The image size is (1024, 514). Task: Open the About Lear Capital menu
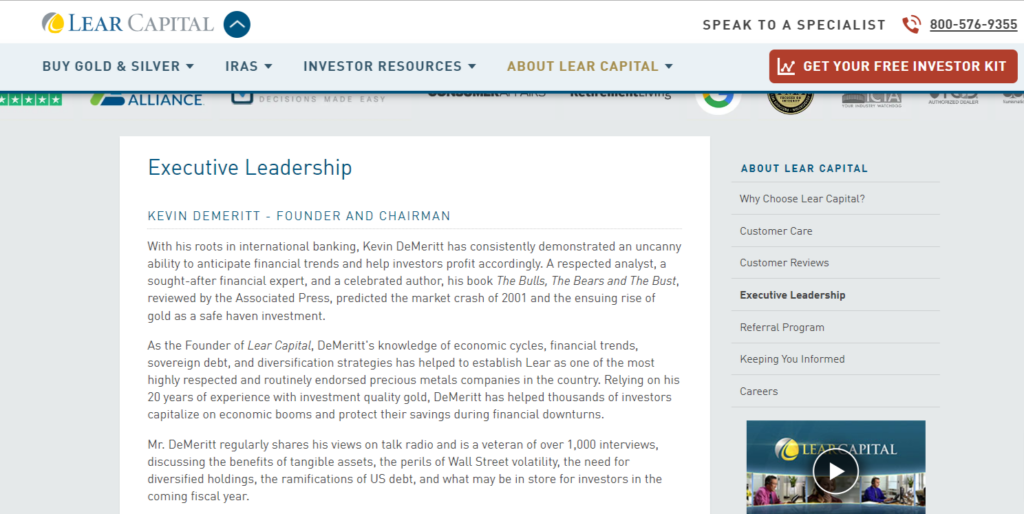tap(590, 66)
